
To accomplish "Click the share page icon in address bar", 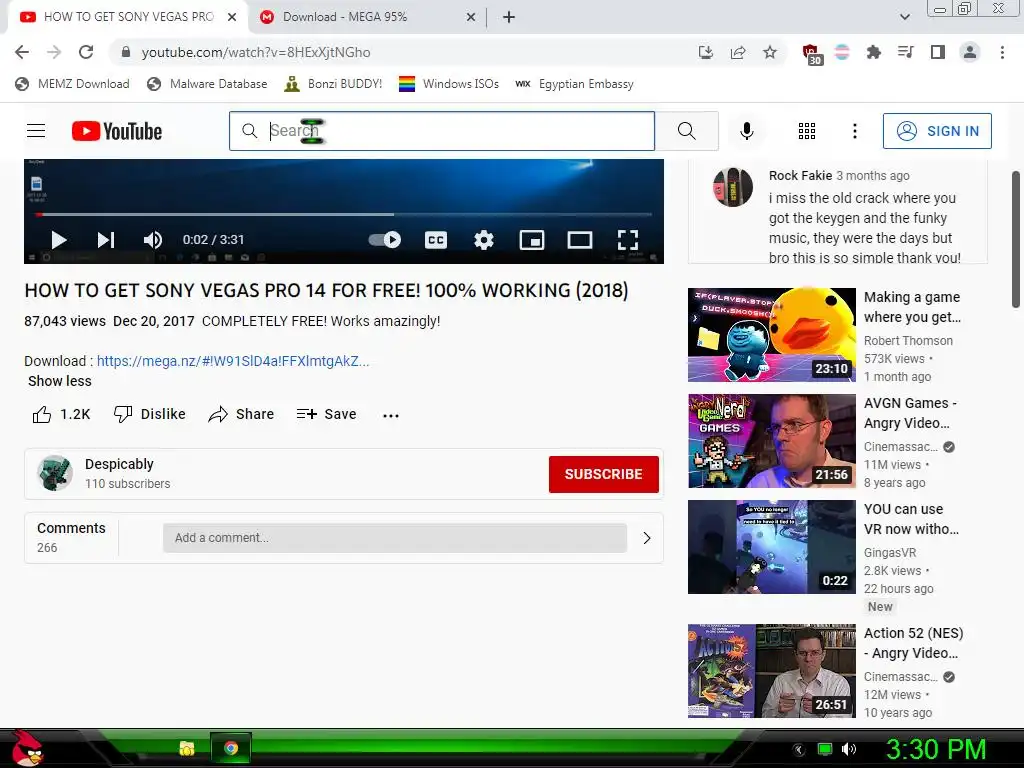I will [738, 52].
